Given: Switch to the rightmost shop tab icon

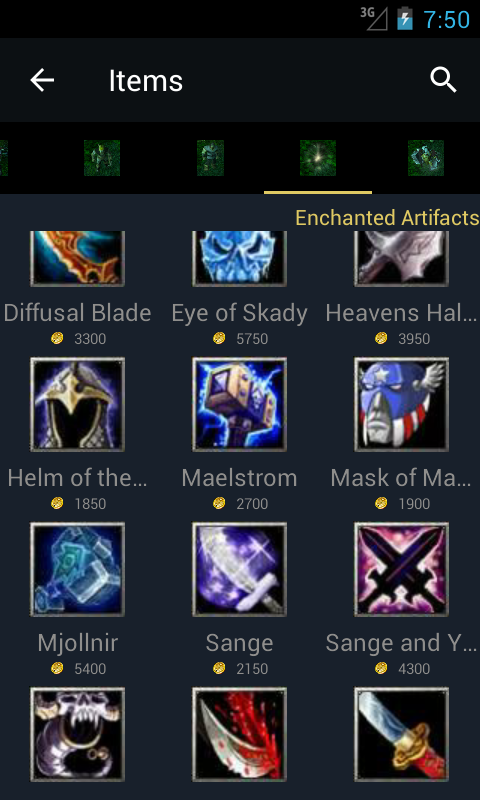Looking at the screenshot, I should click(426, 158).
